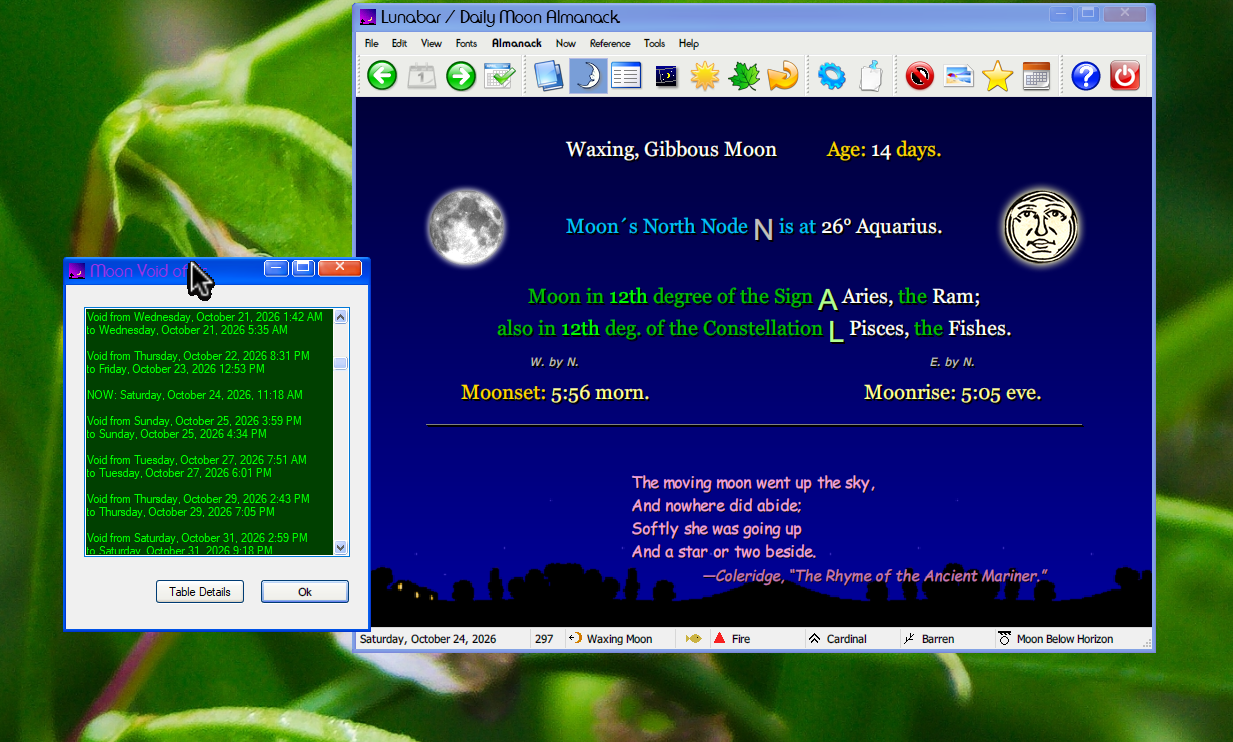Open the Help menu
Viewport: 1233px width, 742px height.
tap(689, 44)
